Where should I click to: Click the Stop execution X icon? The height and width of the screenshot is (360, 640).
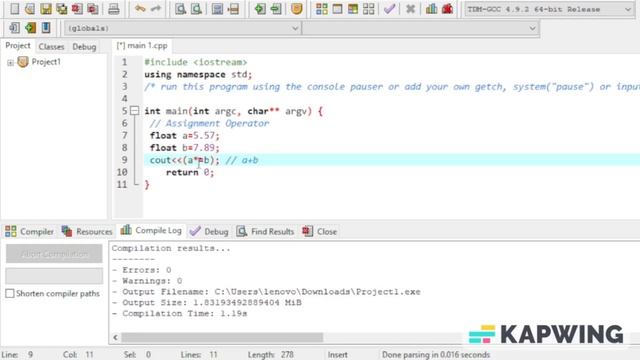(x=410, y=9)
